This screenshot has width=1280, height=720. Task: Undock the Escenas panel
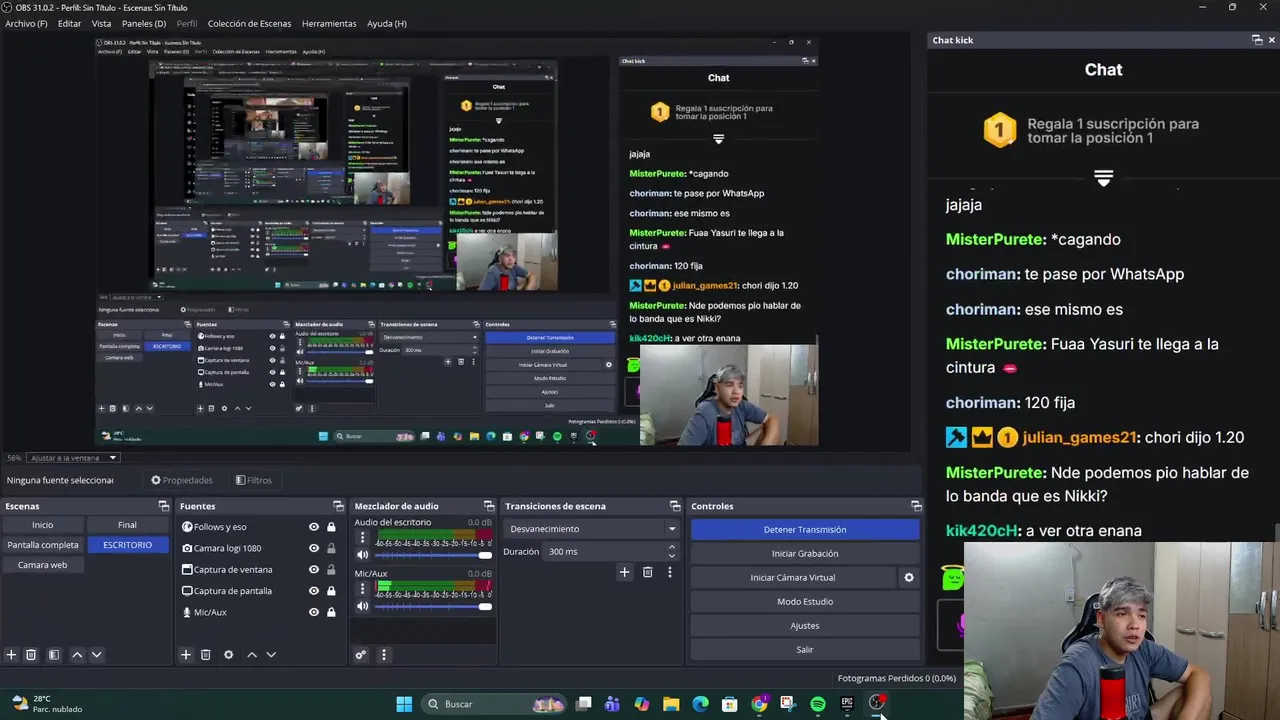(164, 506)
